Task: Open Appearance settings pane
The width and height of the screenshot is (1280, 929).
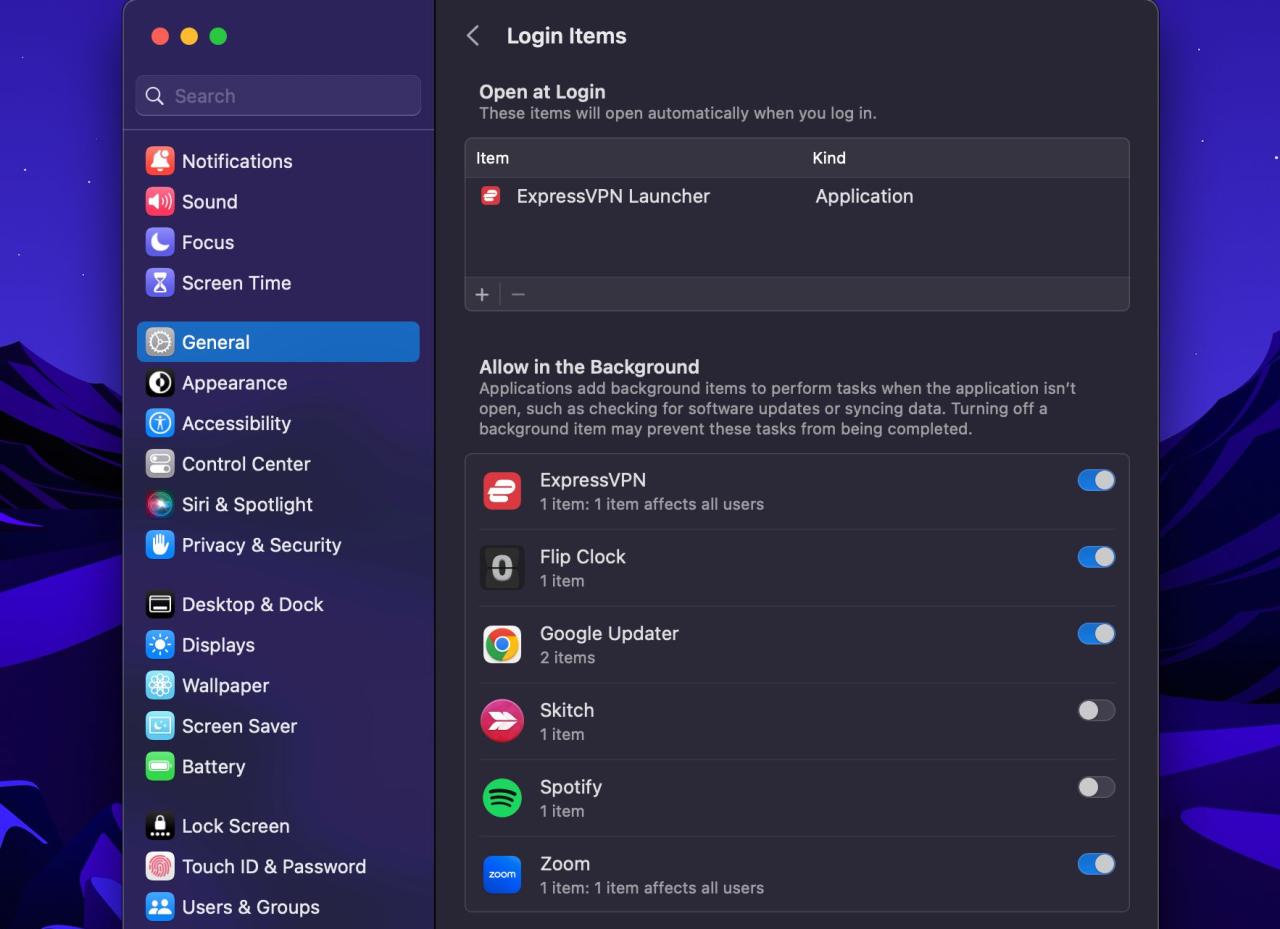Action: point(234,383)
